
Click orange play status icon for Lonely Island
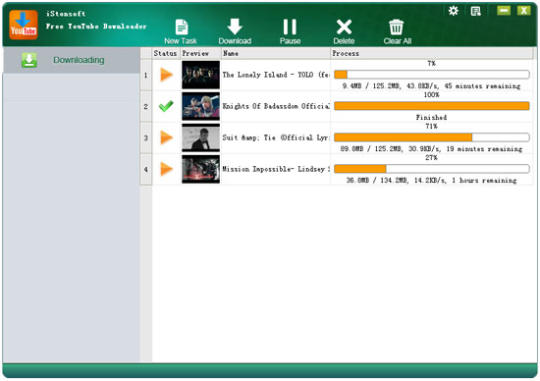click(x=166, y=74)
